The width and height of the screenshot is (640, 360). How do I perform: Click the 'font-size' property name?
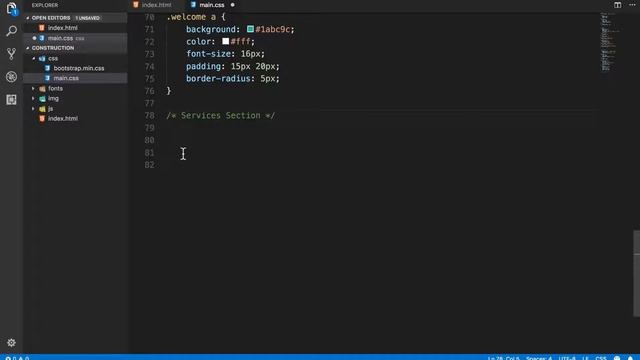click(209, 54)
